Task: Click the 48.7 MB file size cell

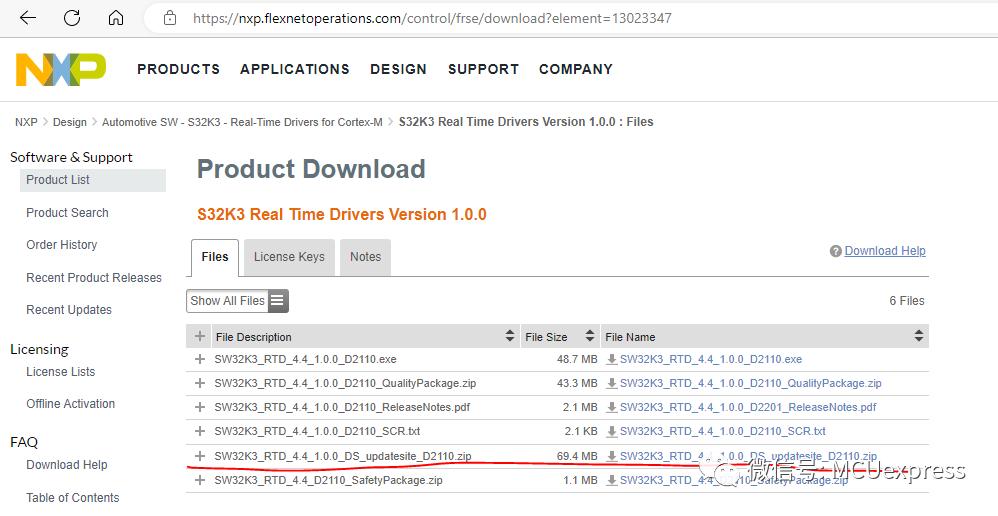Action: coord(577,359)
